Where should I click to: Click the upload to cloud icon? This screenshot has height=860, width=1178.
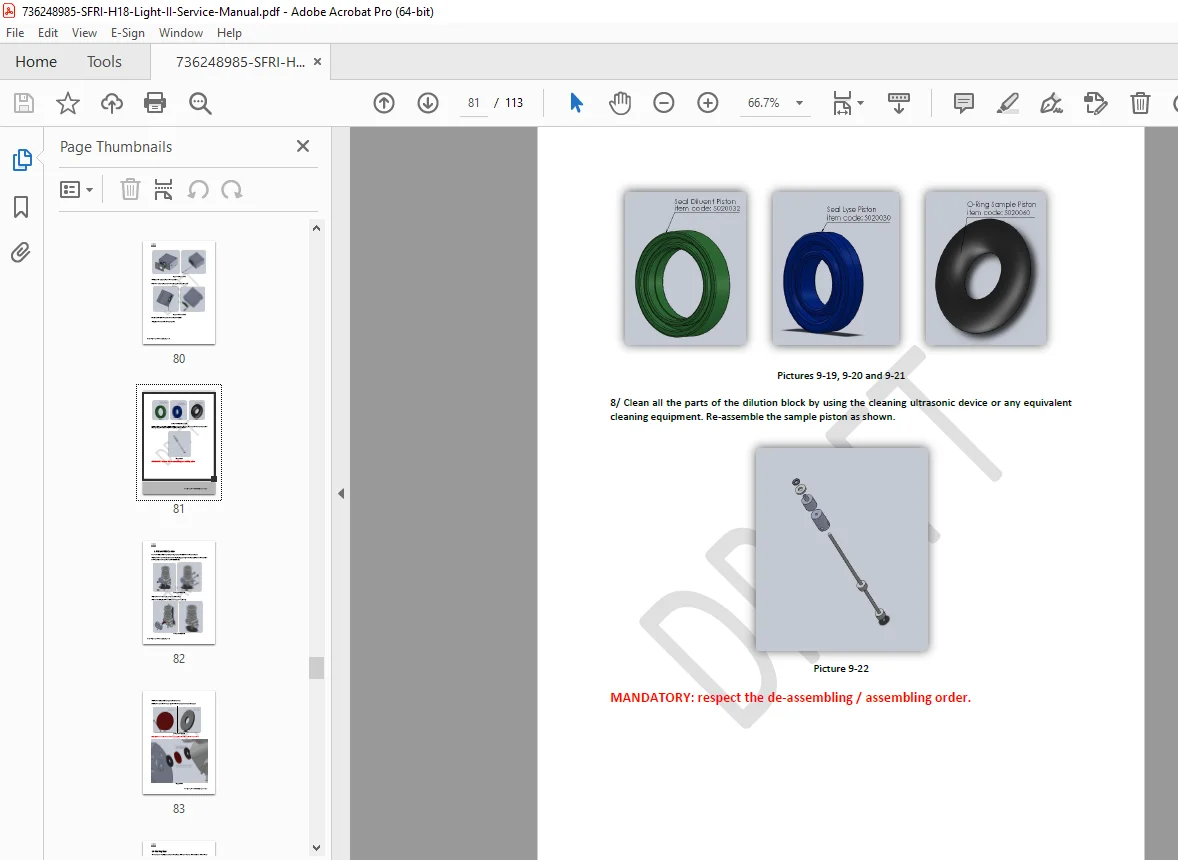112,103
